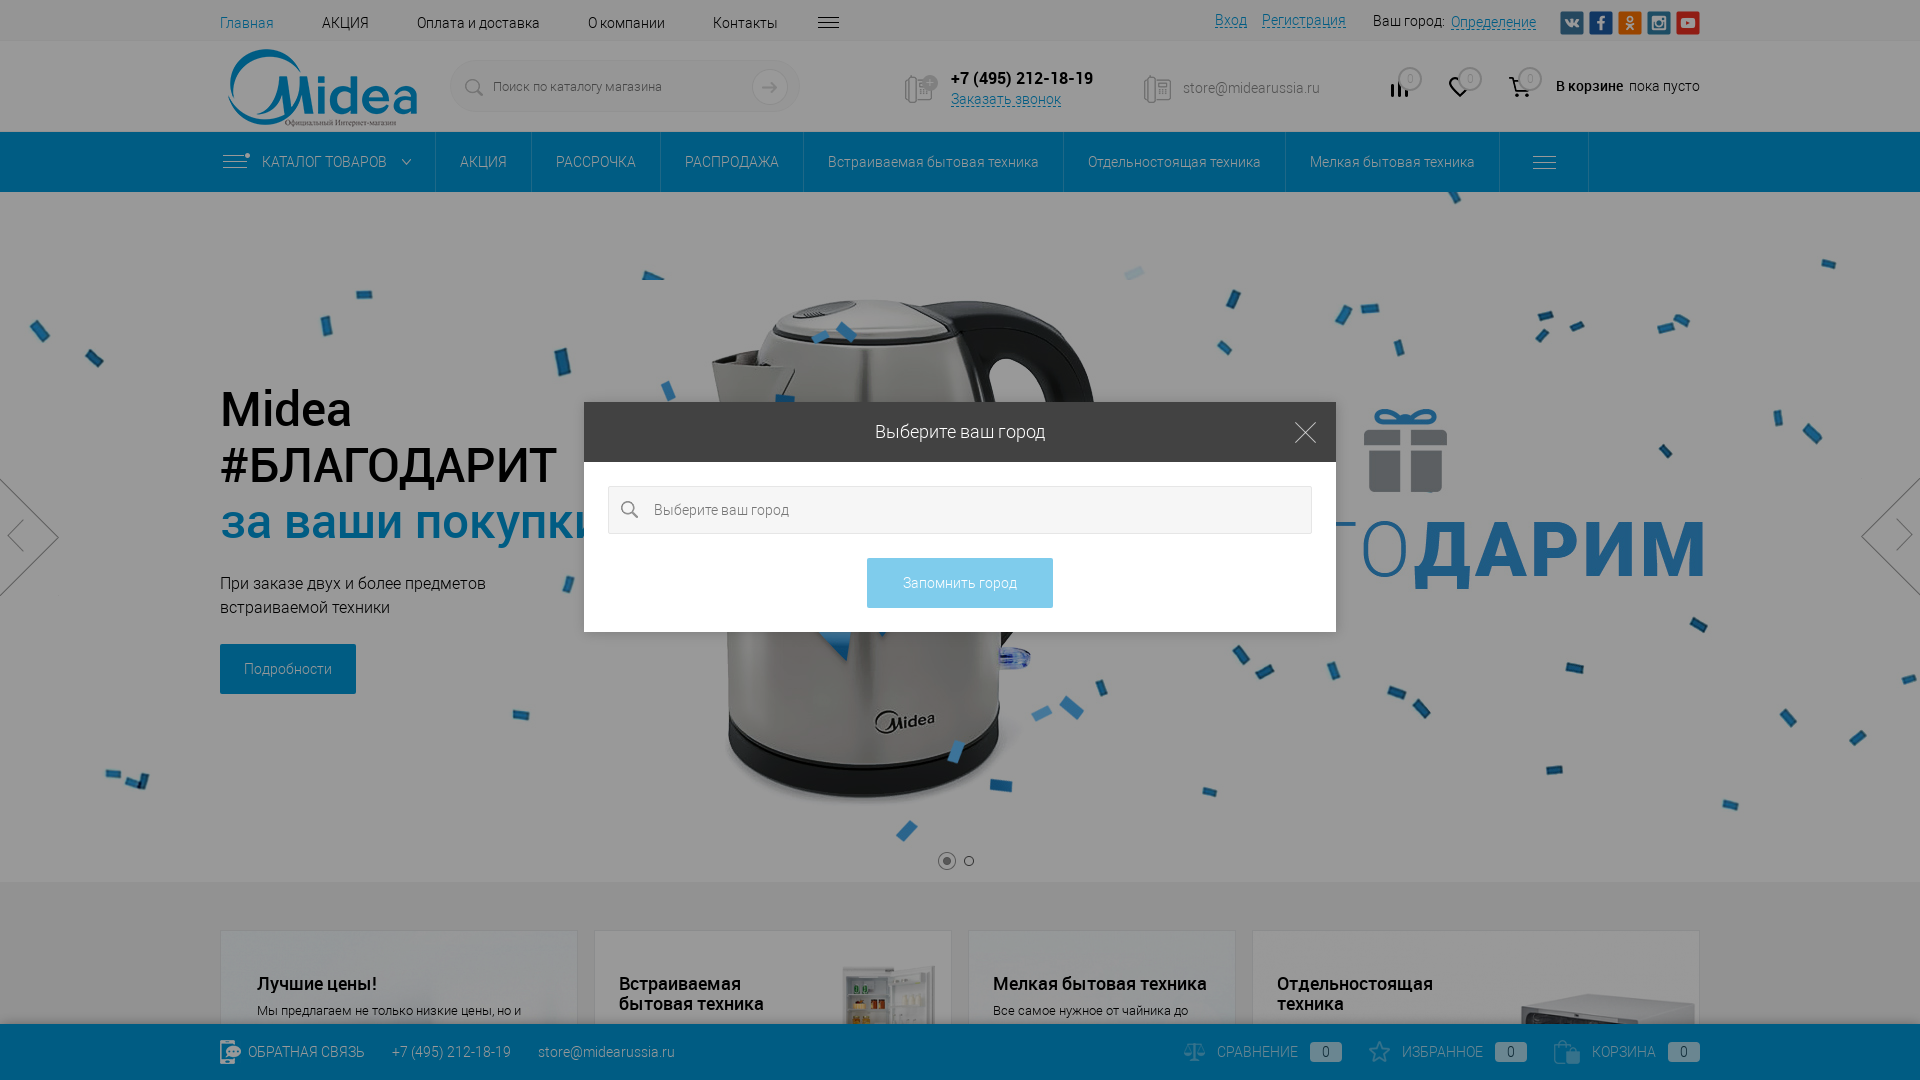1920x1080 pixels.
Task: Click the Регистрация link
Action: 1304,20
